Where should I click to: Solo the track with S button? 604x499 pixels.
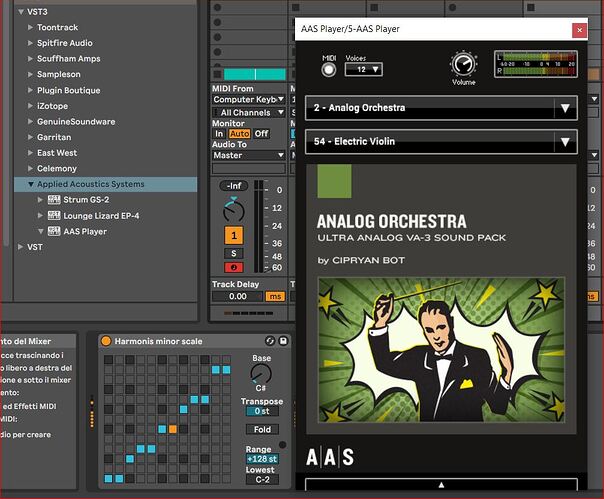pos(234,253)
